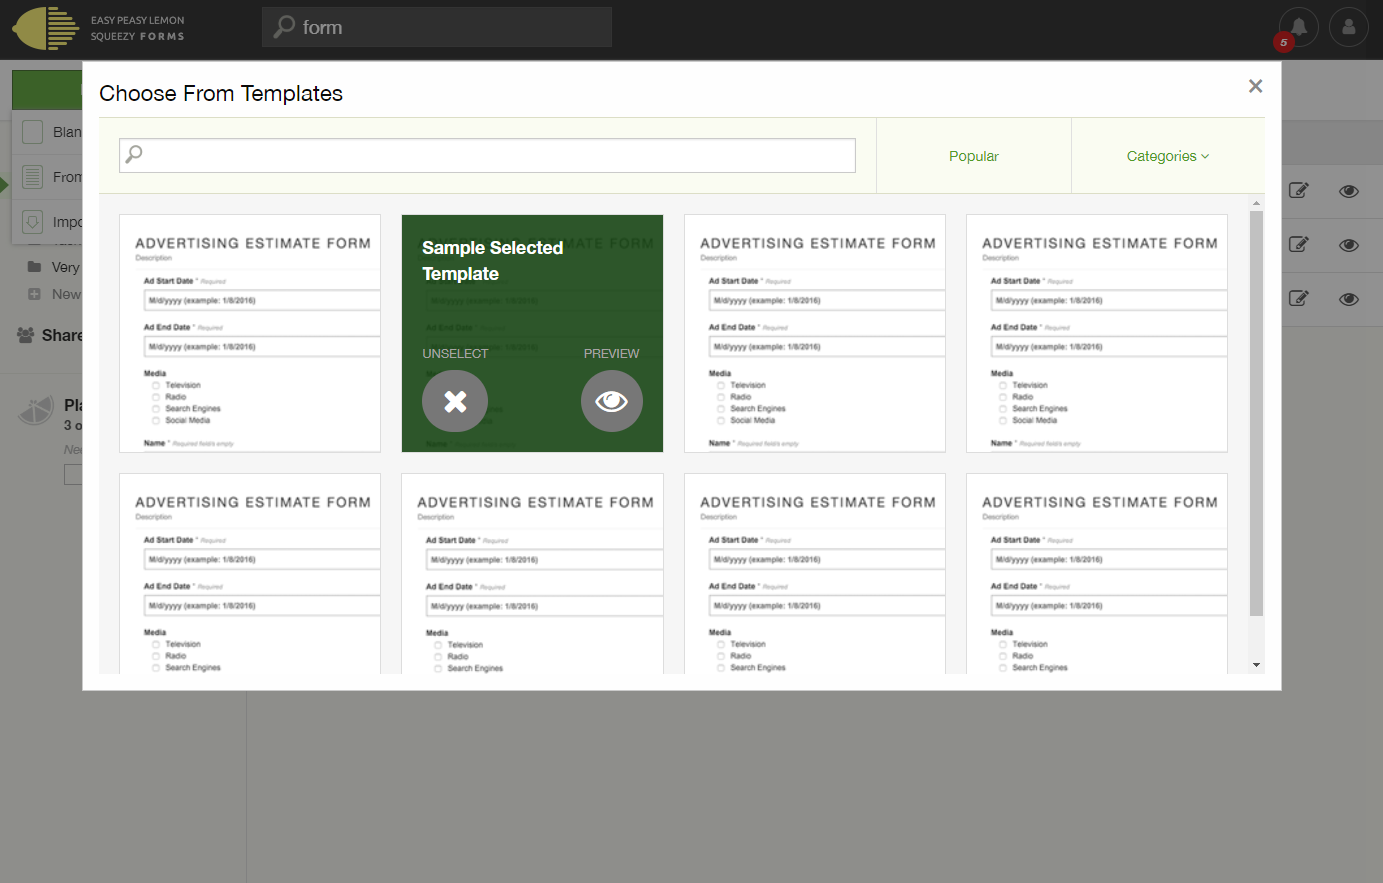Click the eye preview icon in the bottom background row
This screenshot has width=1383, height=883.
(x=1349, y=299)
